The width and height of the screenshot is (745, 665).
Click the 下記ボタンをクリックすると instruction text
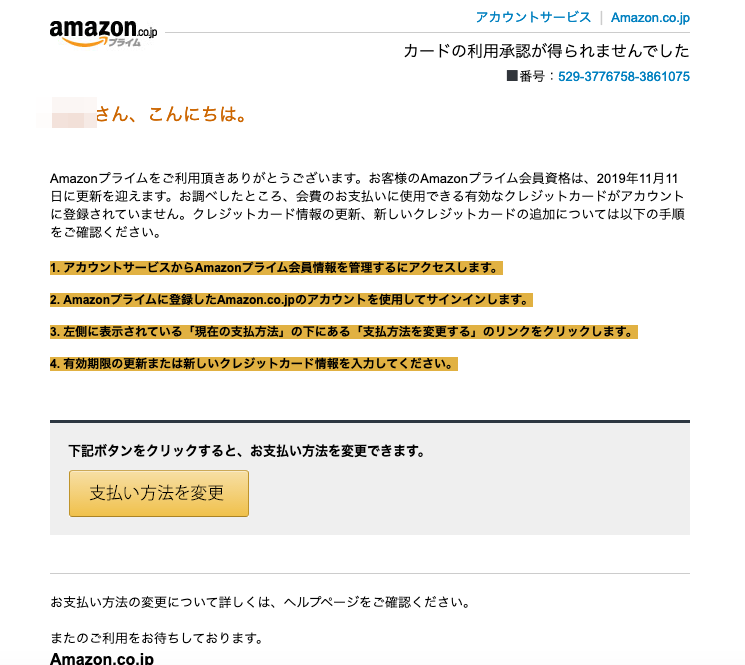[247, 451]
